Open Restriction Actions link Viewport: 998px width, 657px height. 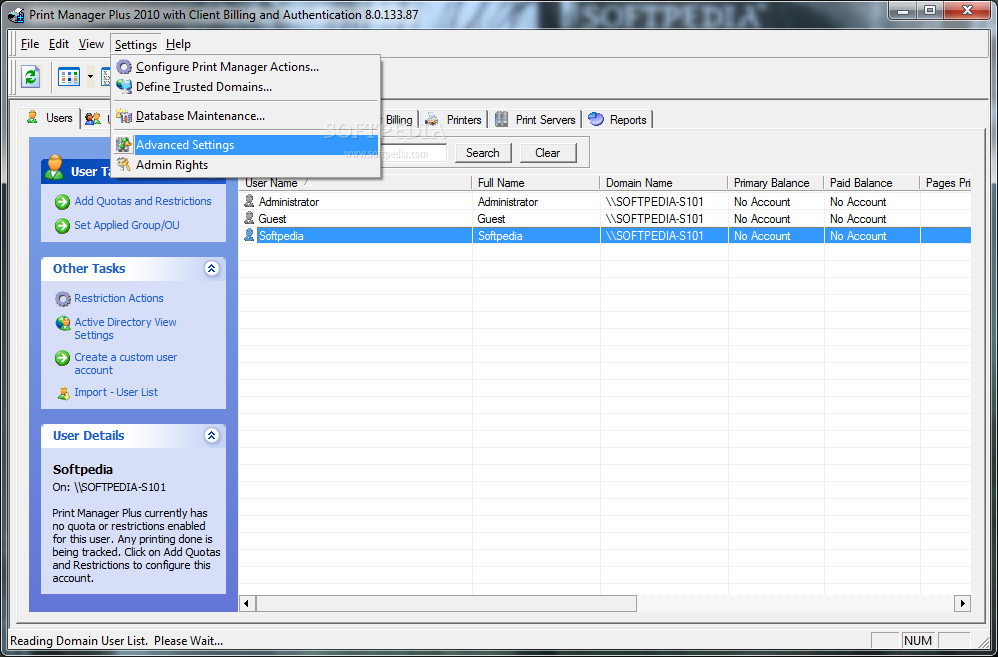118,298
